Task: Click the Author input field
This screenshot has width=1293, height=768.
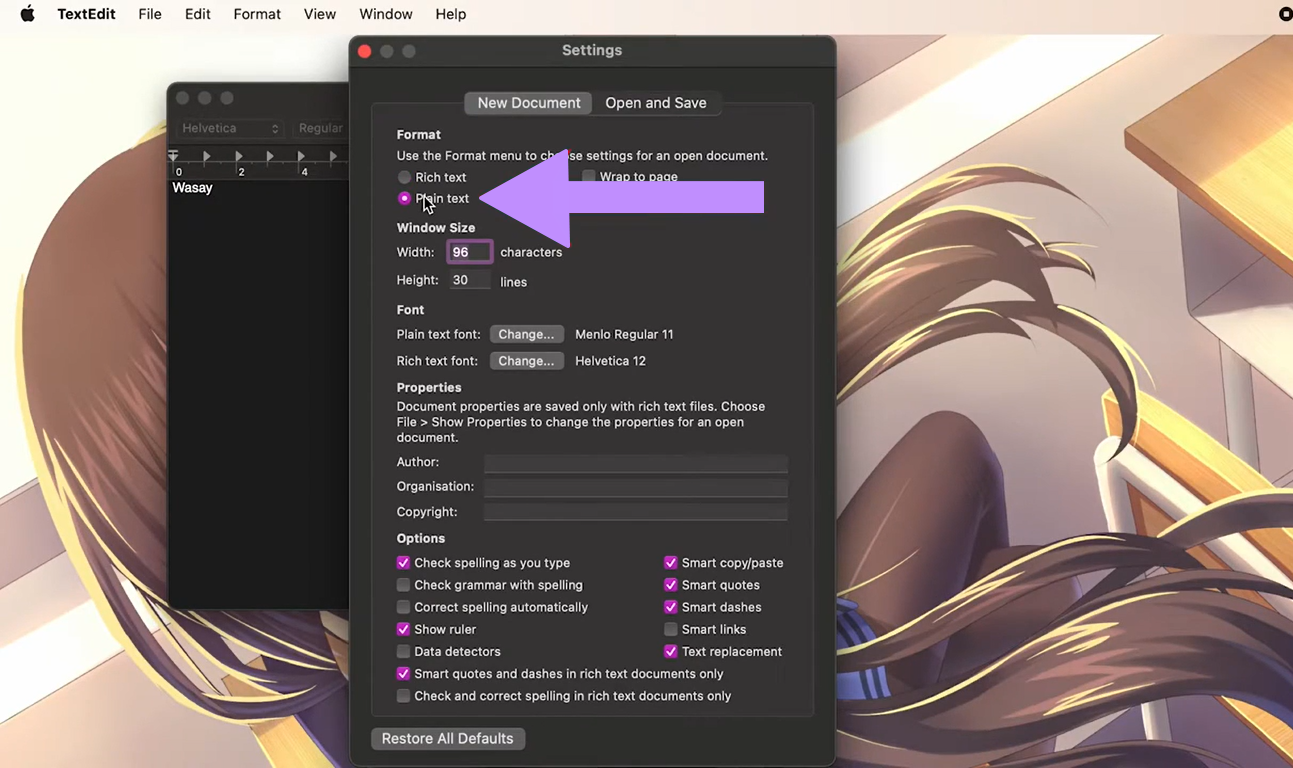Action: pyautogui.click(x=635, y=463)
